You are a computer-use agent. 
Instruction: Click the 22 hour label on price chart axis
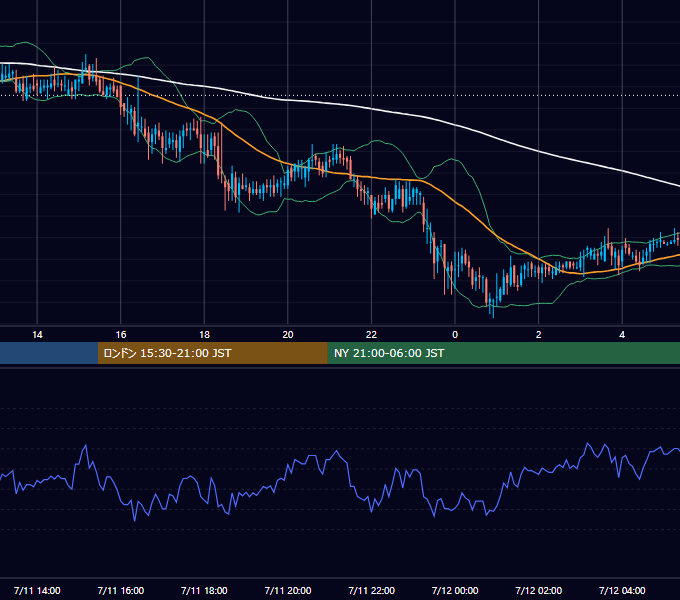coord(371,335)
